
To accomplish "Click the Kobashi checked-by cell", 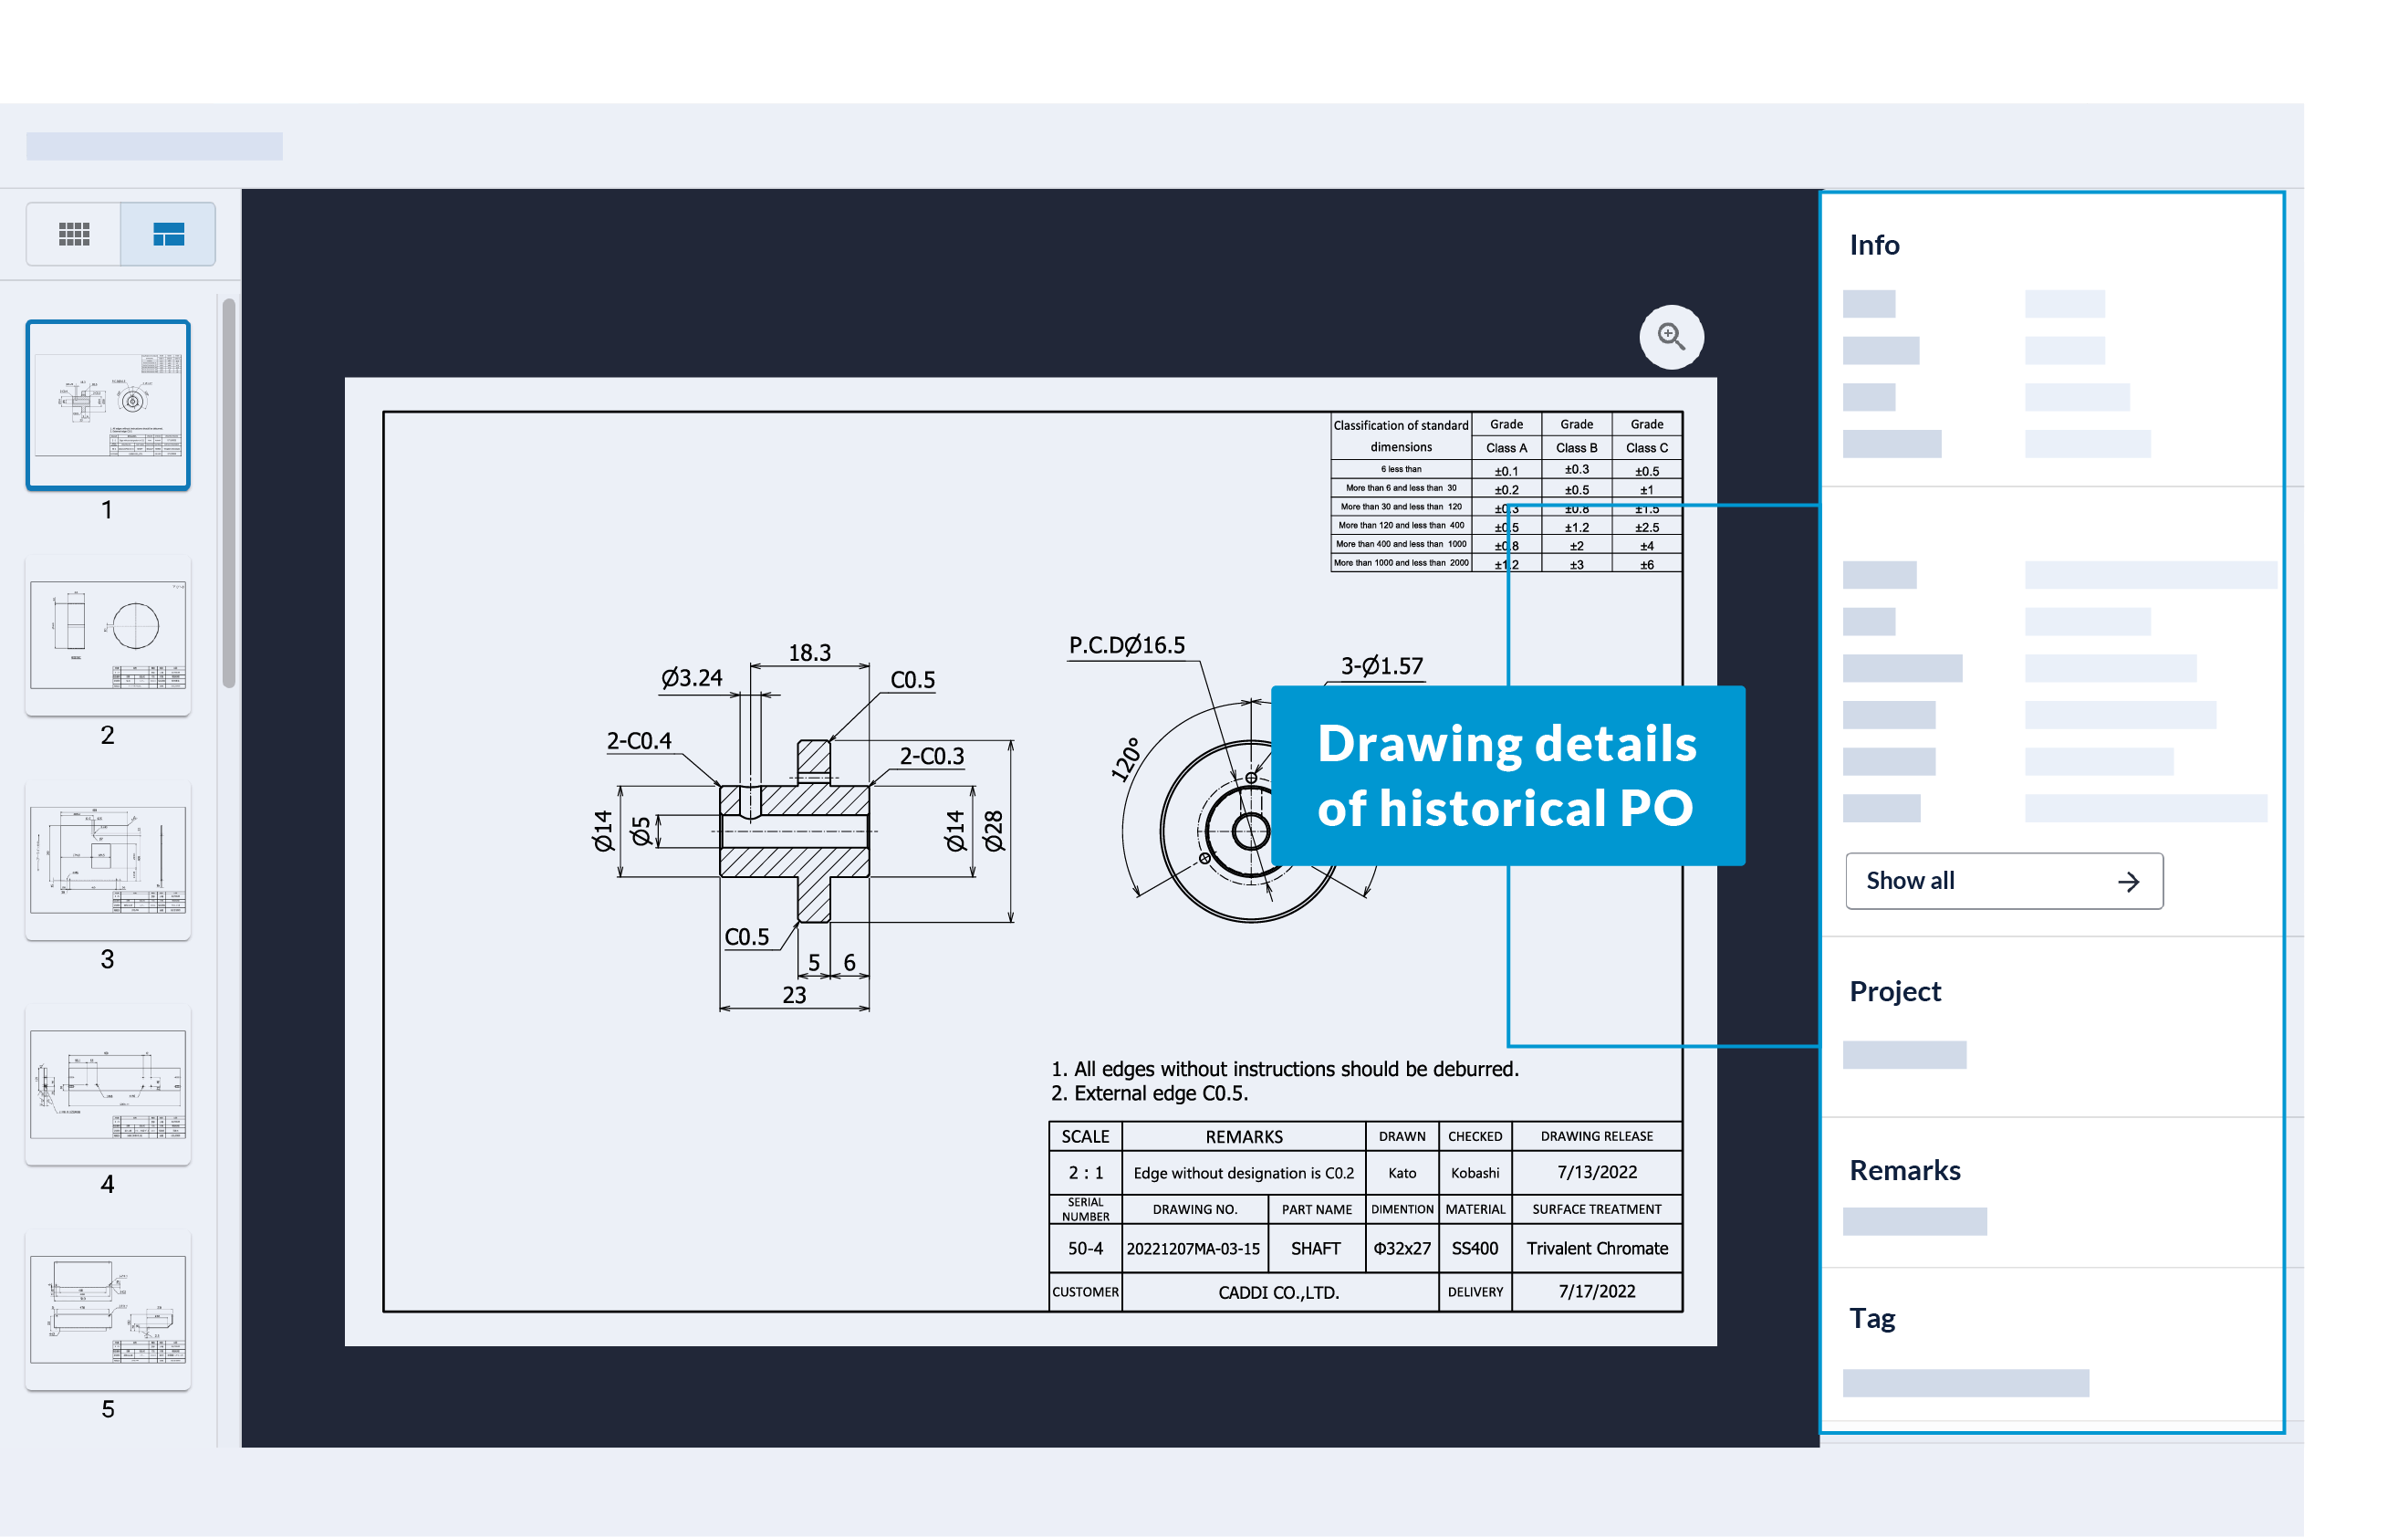I will (1475, 1173).
